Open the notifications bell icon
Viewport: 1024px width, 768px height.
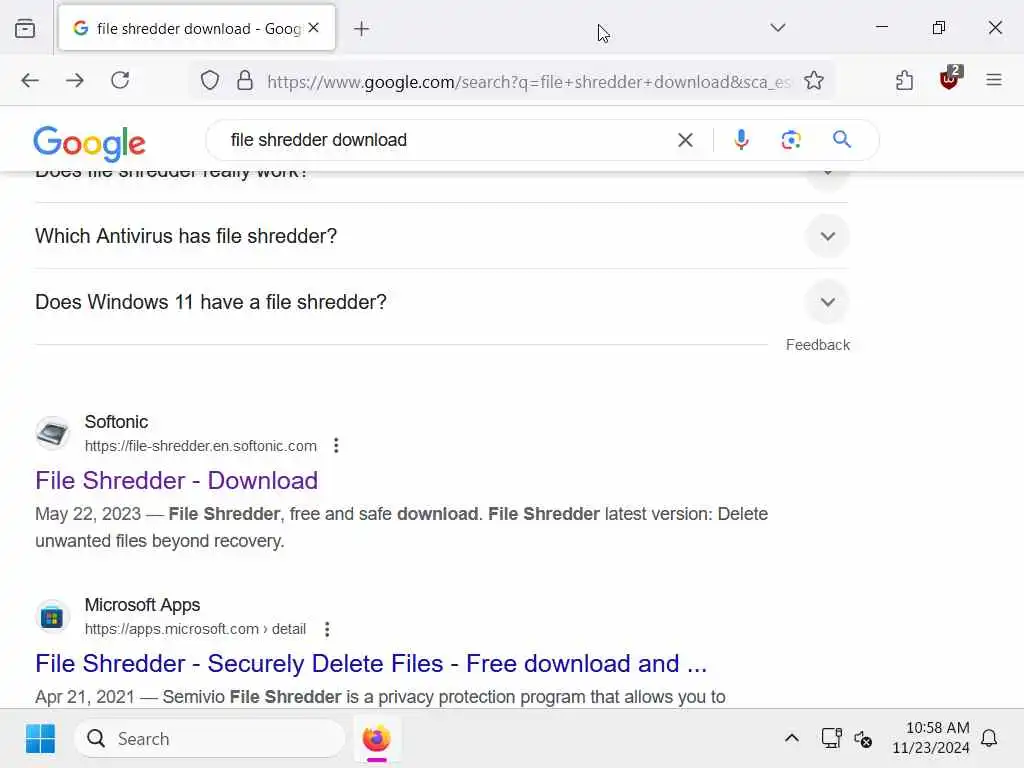pos(989,738)
